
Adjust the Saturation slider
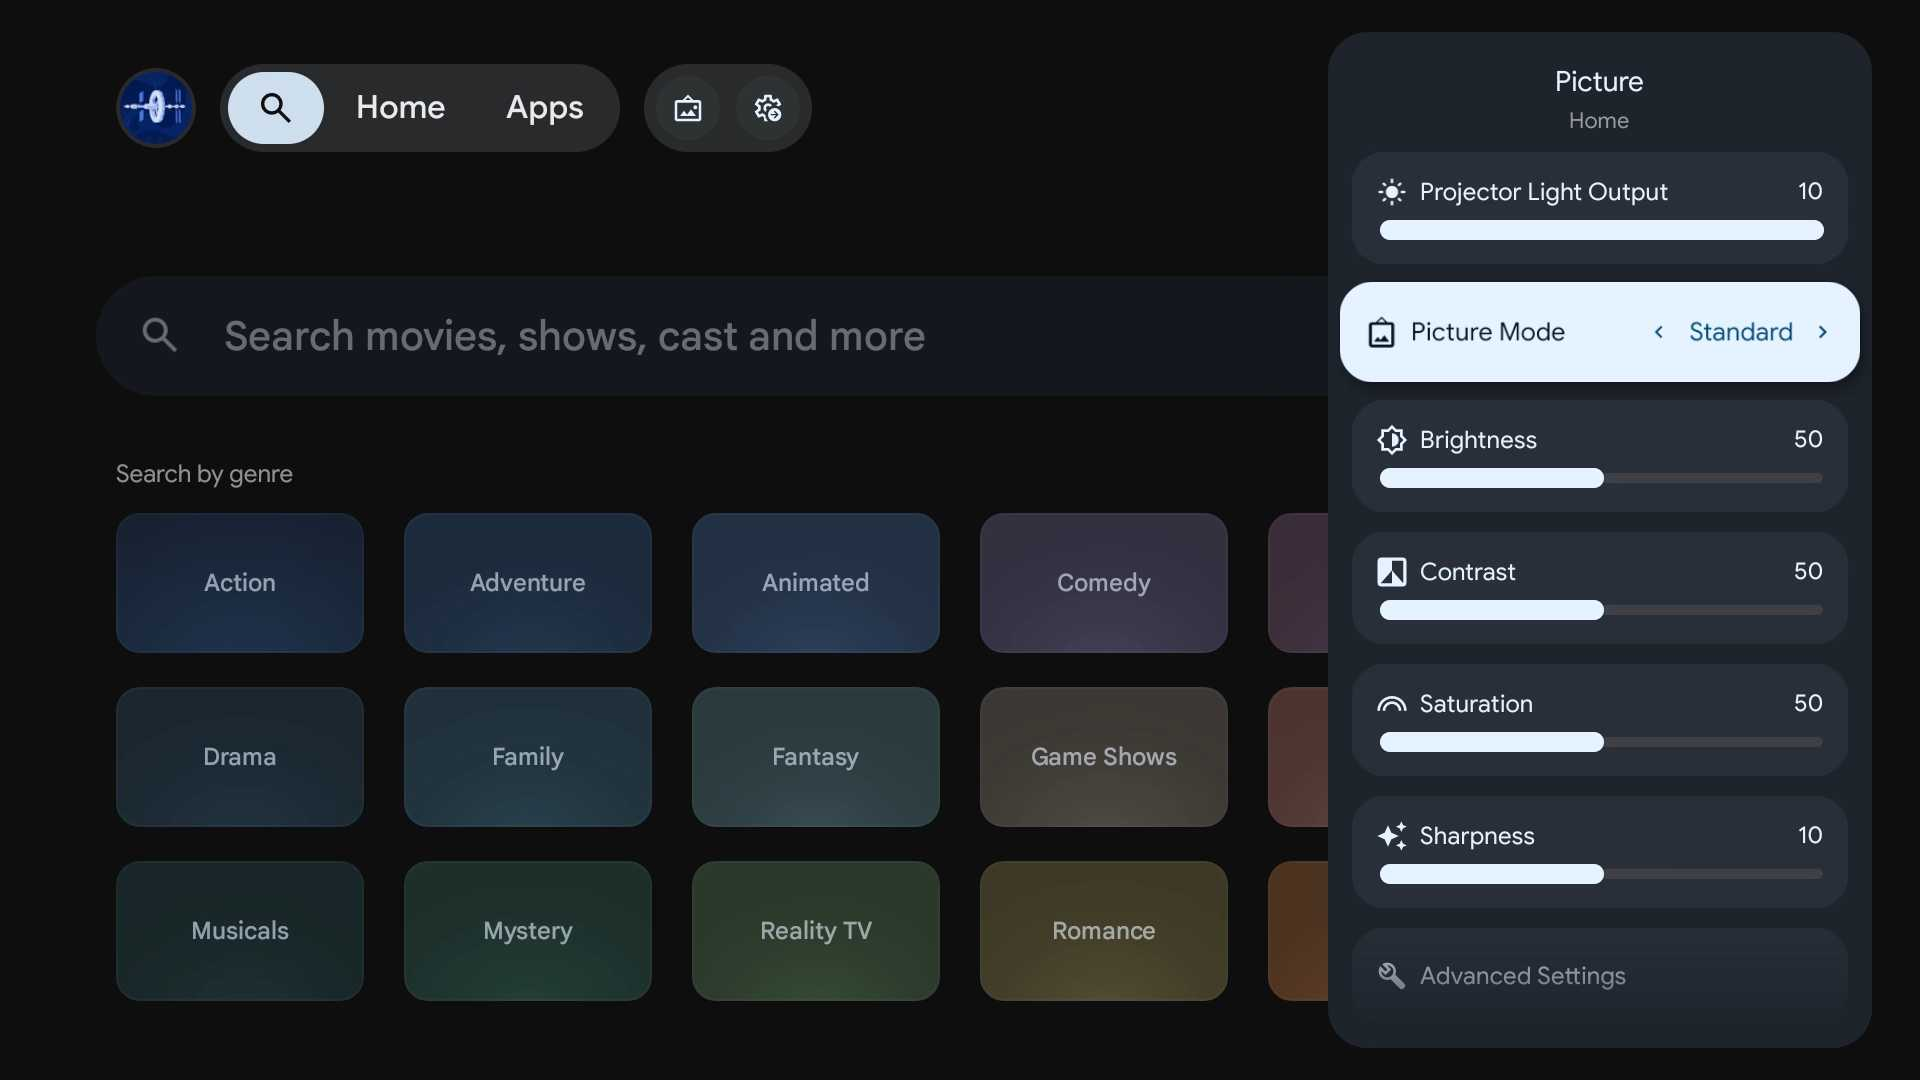pos(1601,742)
